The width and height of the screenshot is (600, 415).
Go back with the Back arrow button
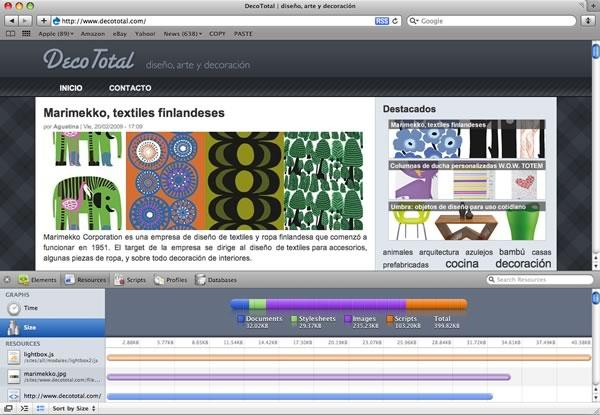[12, 21]
